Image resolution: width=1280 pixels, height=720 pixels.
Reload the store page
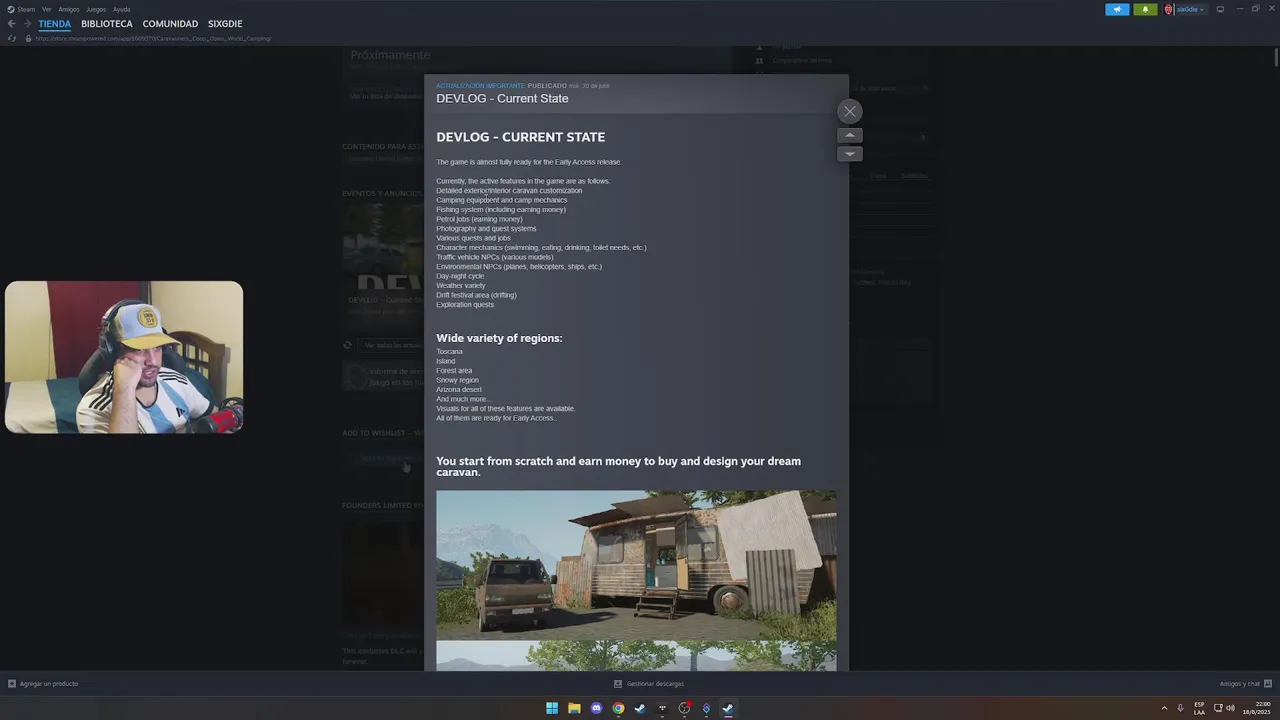click(12, 38)
